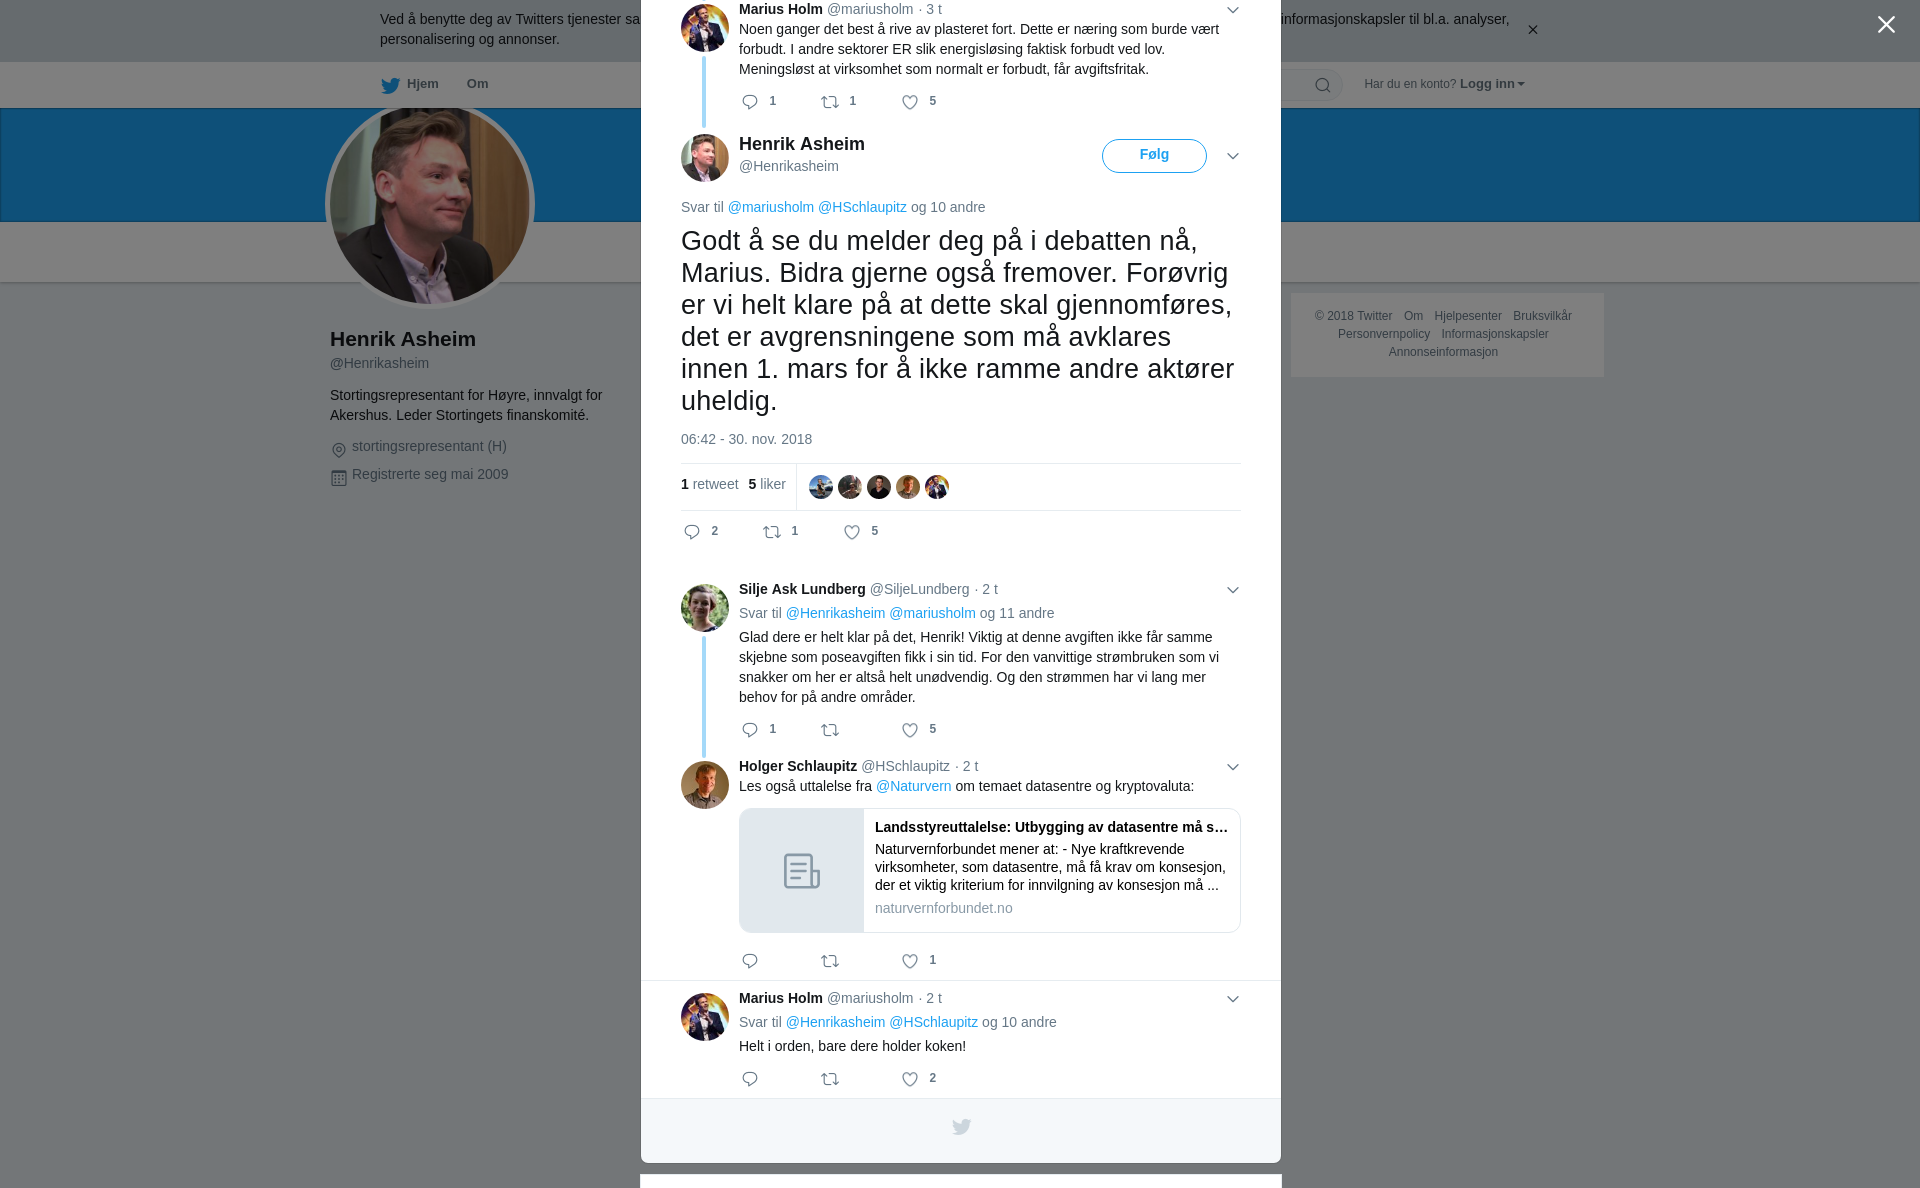Viewport: 1920px width, 1188px height.
Task: Open the Logg inn dropdown
Action: coord(1492,84)
